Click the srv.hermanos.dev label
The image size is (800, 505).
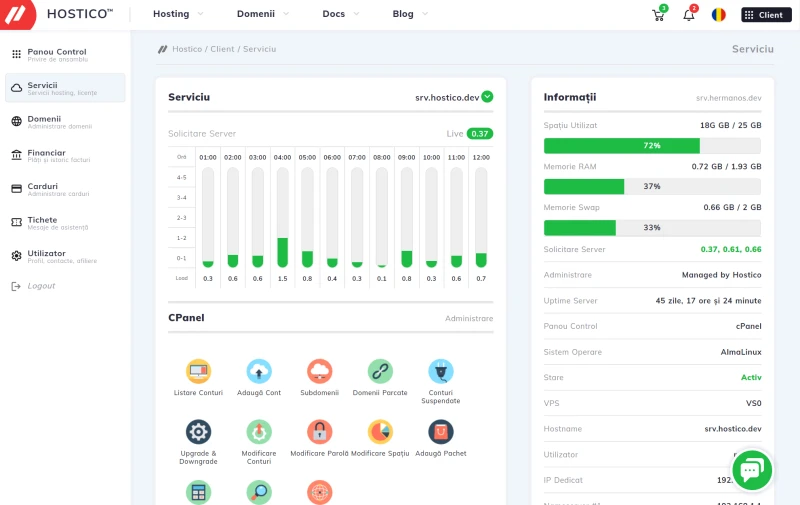[729, 98]
